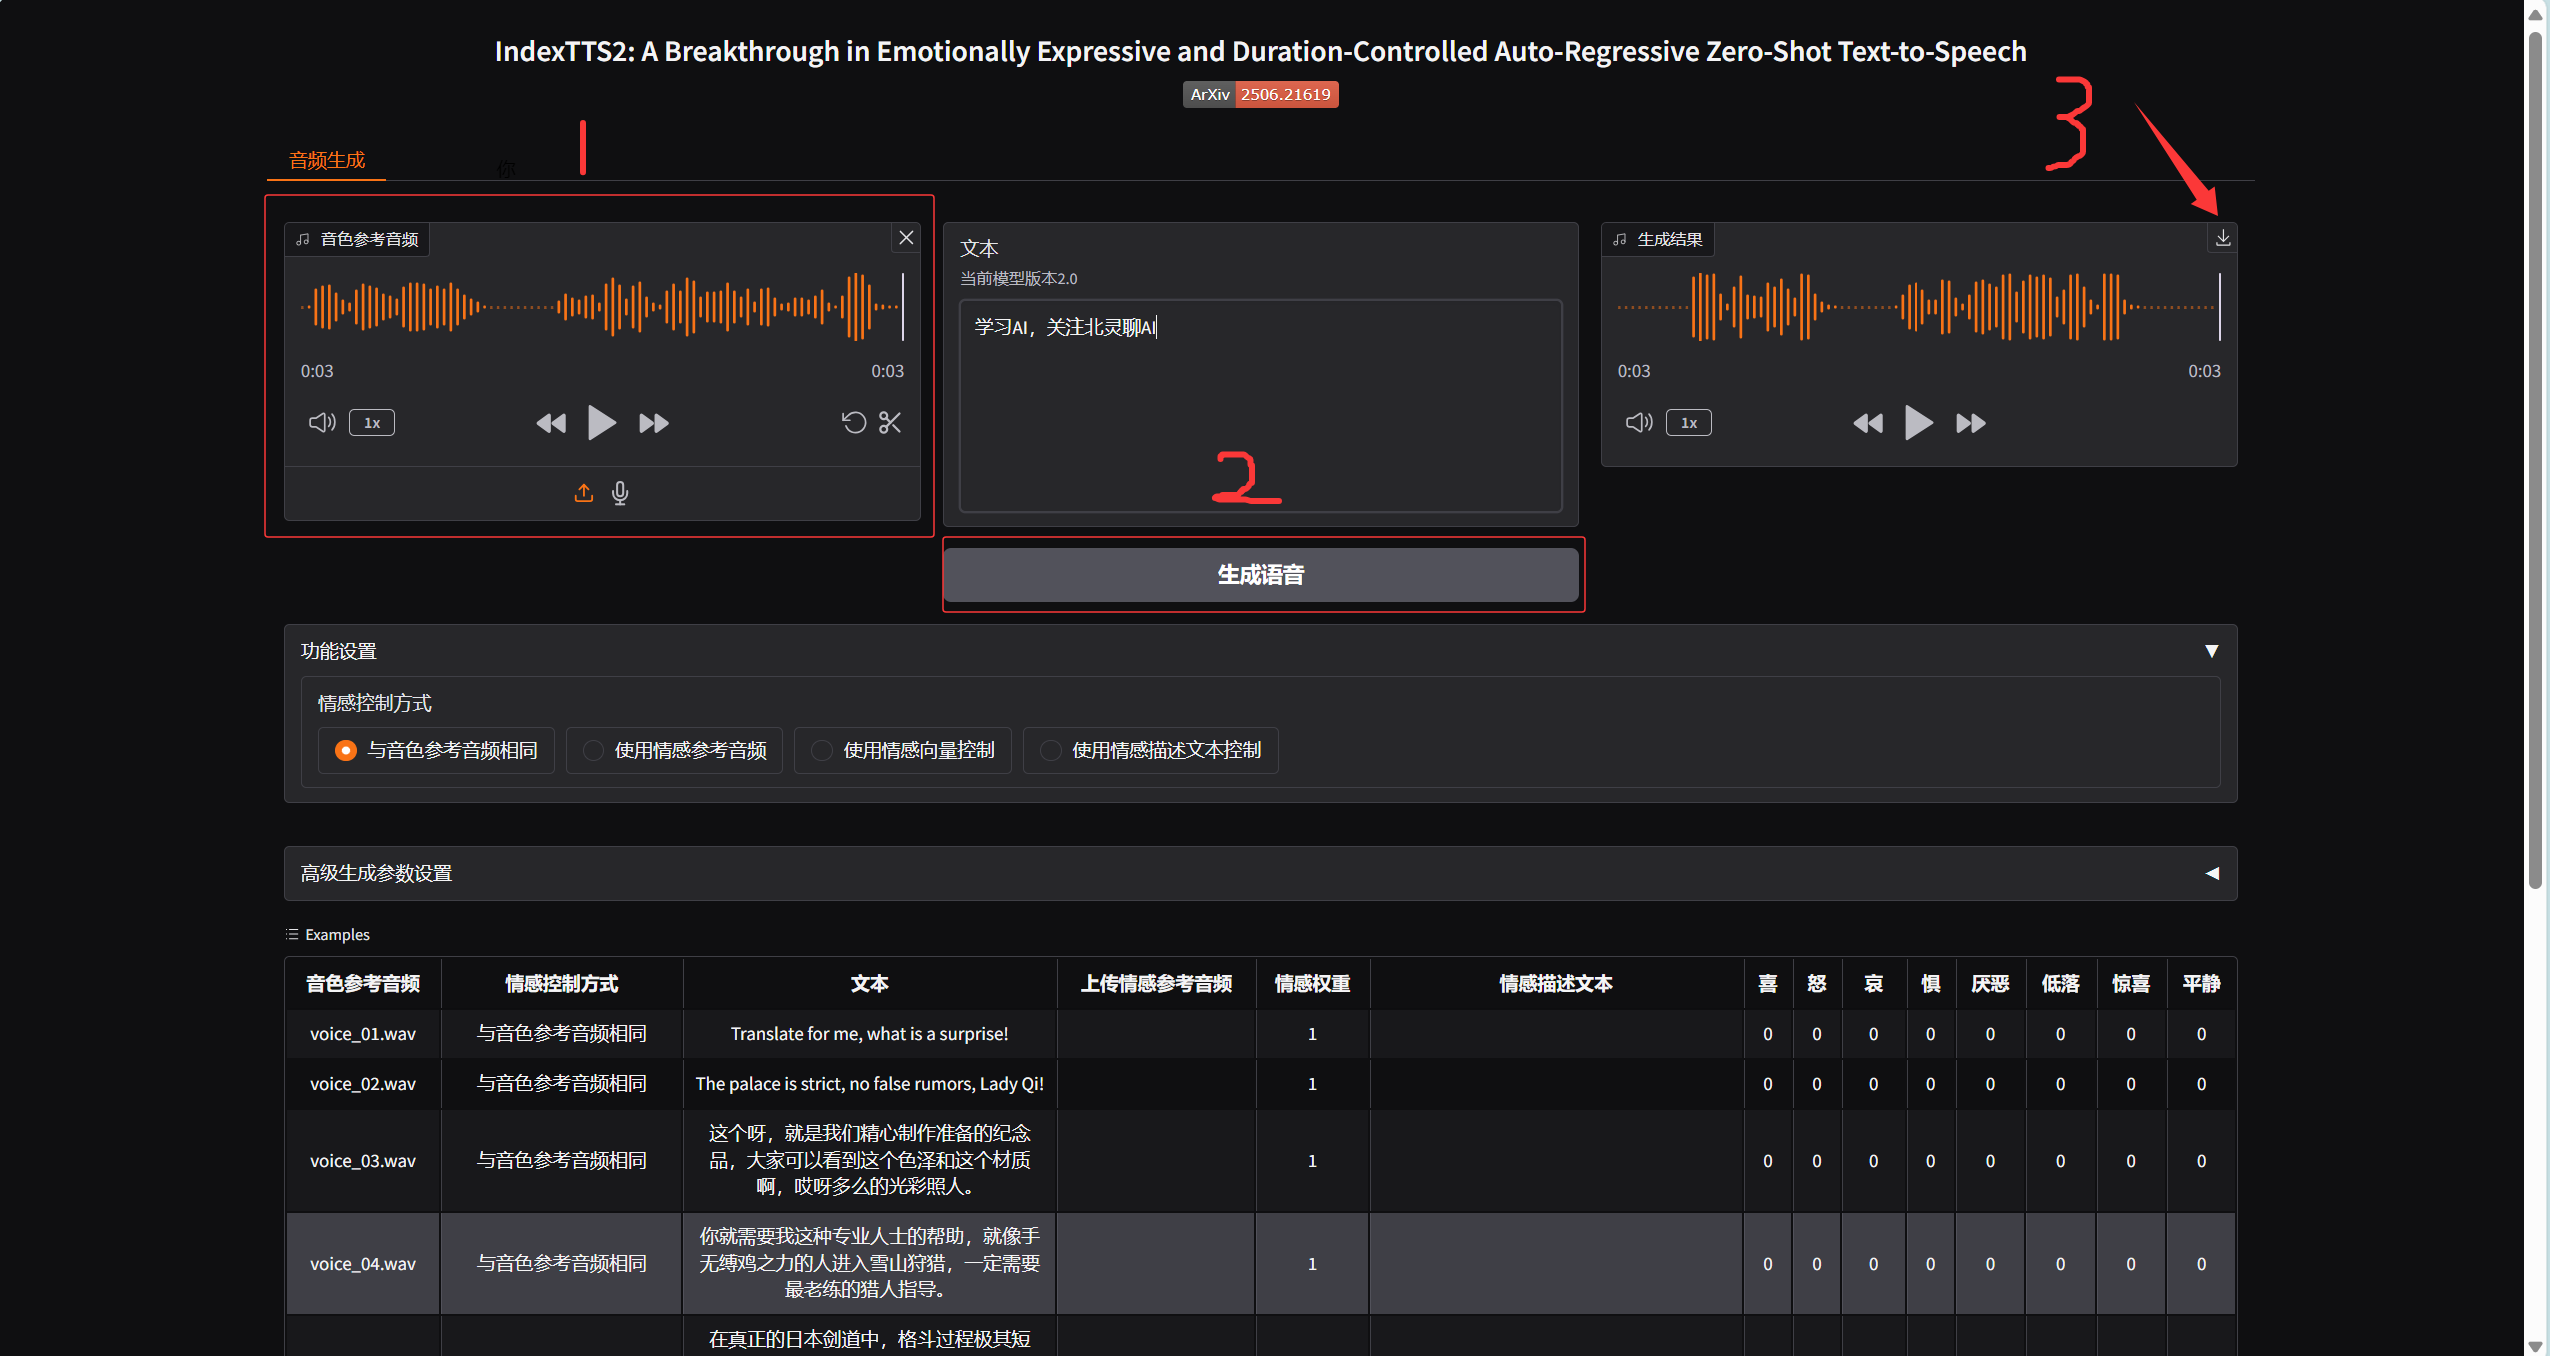Play the voice reference audio
The height and width of the screenshot is (1356, 2550).
[x=601, y=423]
